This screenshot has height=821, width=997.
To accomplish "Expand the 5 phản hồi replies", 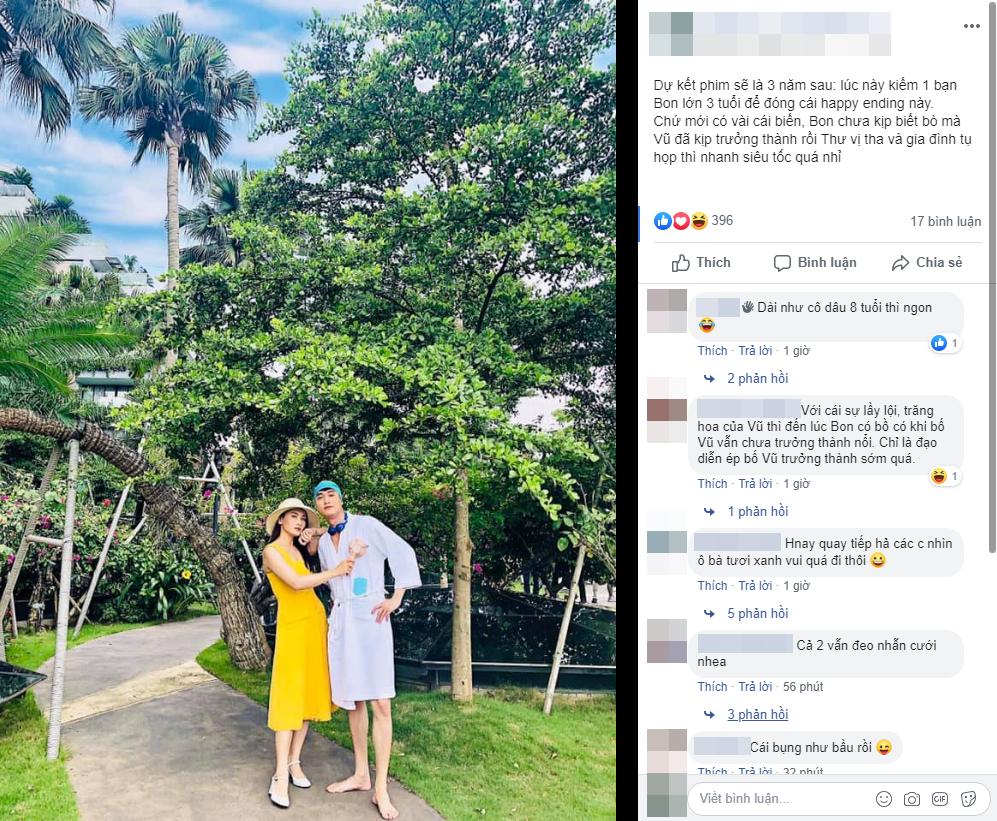I will point(757,613).
